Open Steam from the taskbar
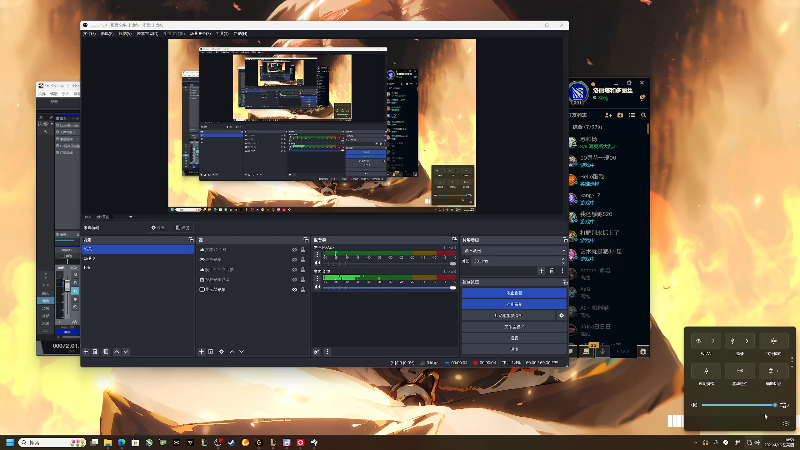The width and height of the screenshot is (800, 450). tap(232, 442)
